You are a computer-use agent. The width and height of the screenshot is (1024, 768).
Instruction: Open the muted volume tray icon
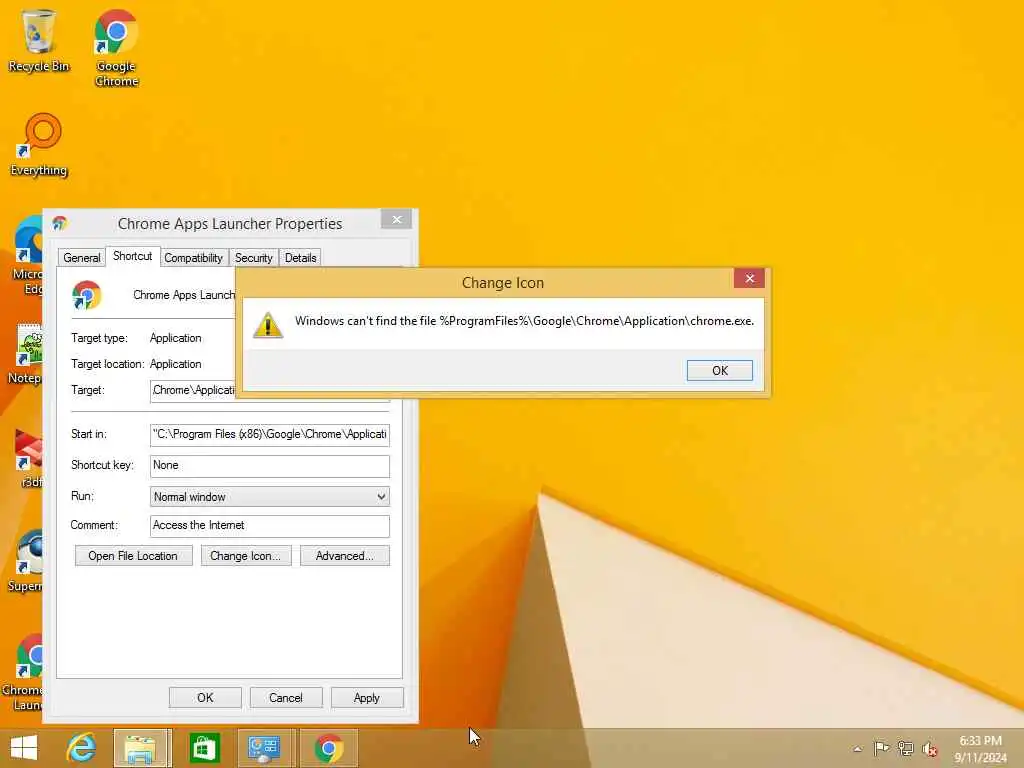click(x=929, y=749)
